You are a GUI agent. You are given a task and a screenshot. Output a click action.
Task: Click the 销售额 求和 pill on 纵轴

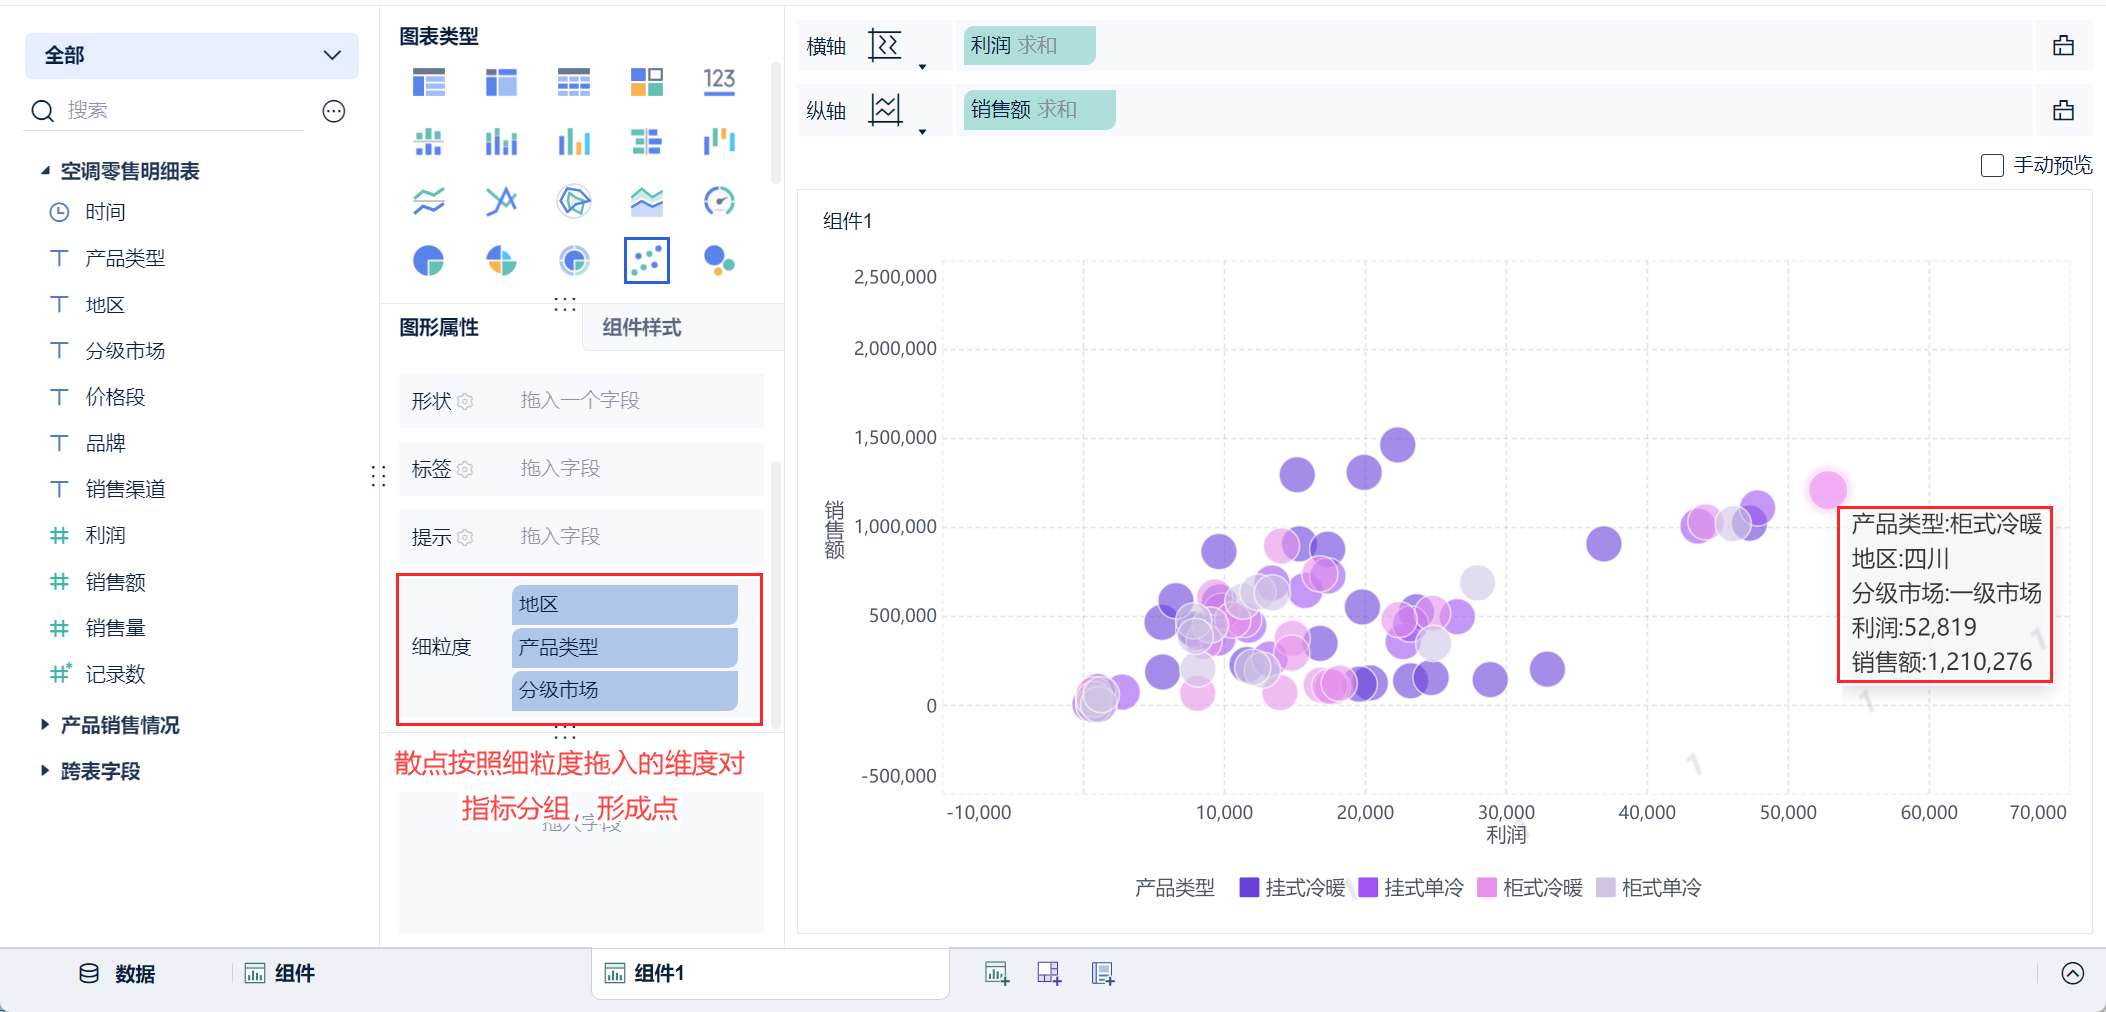(x=1039, y=109)
